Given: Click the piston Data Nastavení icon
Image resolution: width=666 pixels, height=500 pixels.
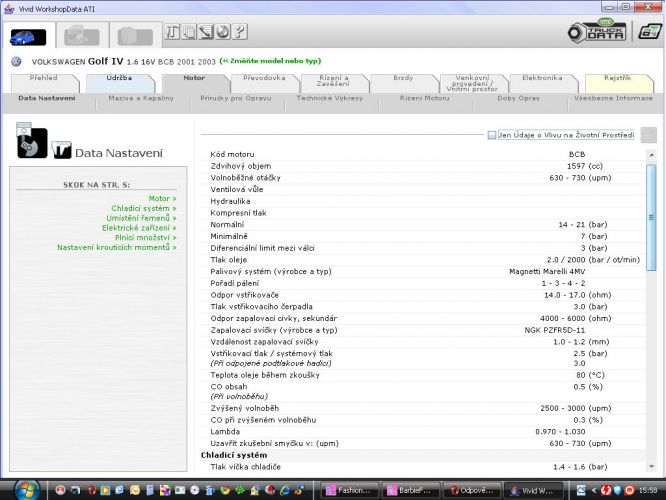Looking at the screenshot, I should tap(32, 141).
